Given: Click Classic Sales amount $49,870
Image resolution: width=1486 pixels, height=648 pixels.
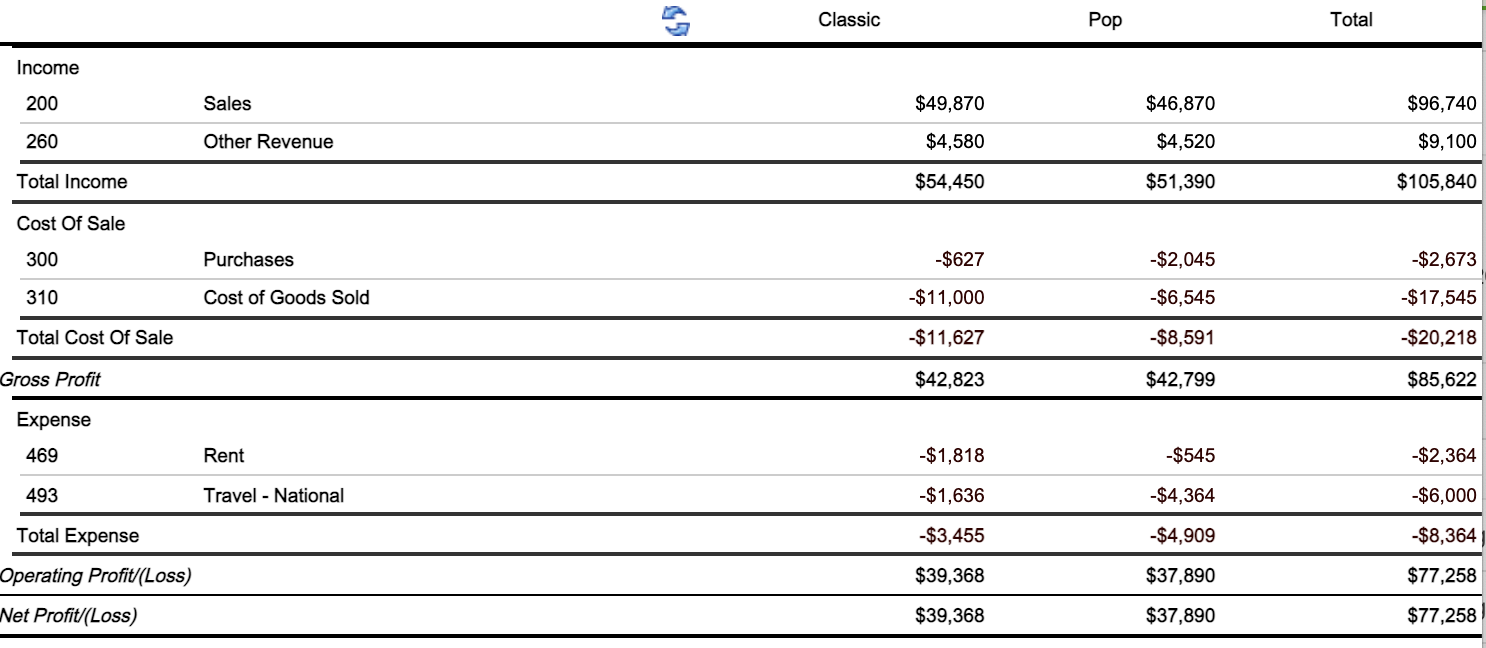Looking at the screenshot, I should click(x=949, y=104).
